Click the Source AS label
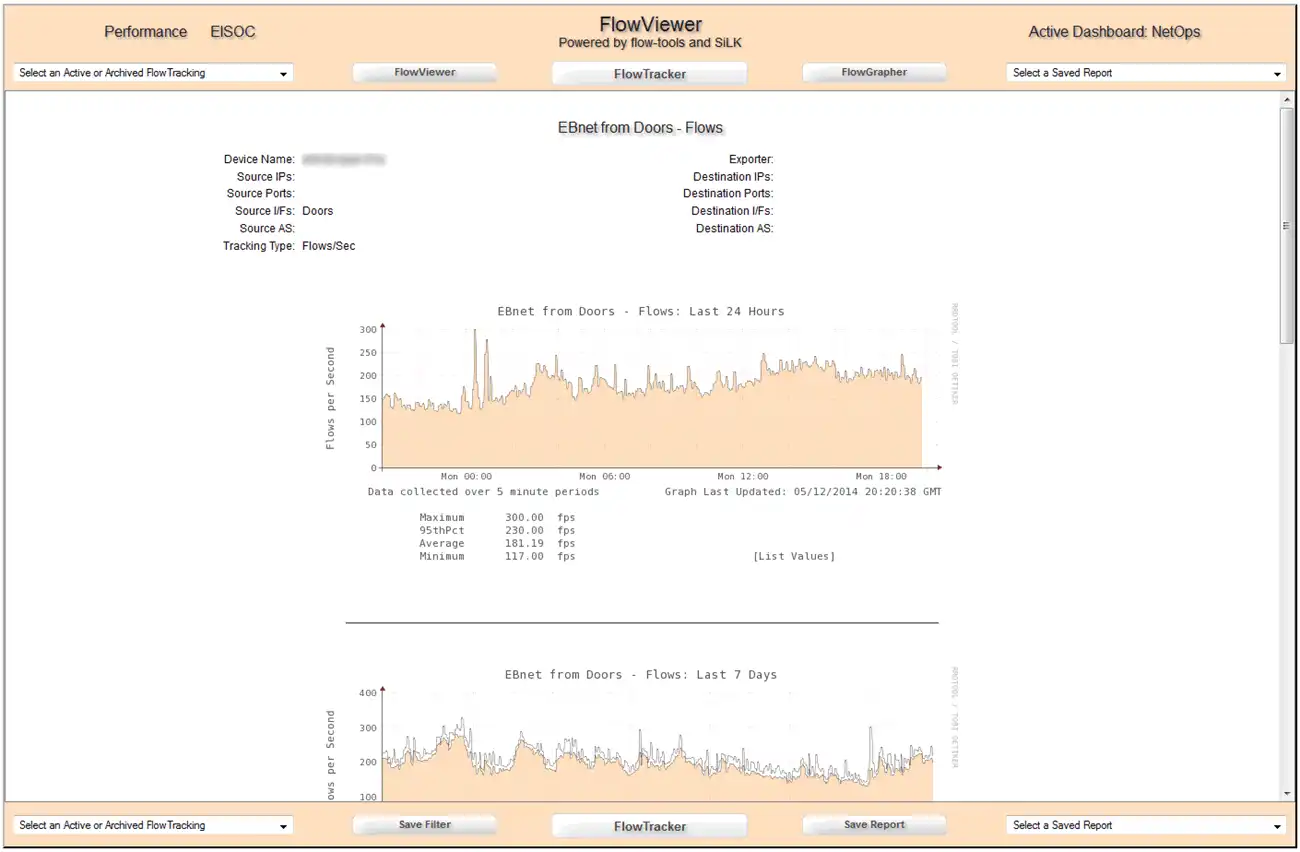The height and width of the screenshot is (852, 1300). point(266,229)
